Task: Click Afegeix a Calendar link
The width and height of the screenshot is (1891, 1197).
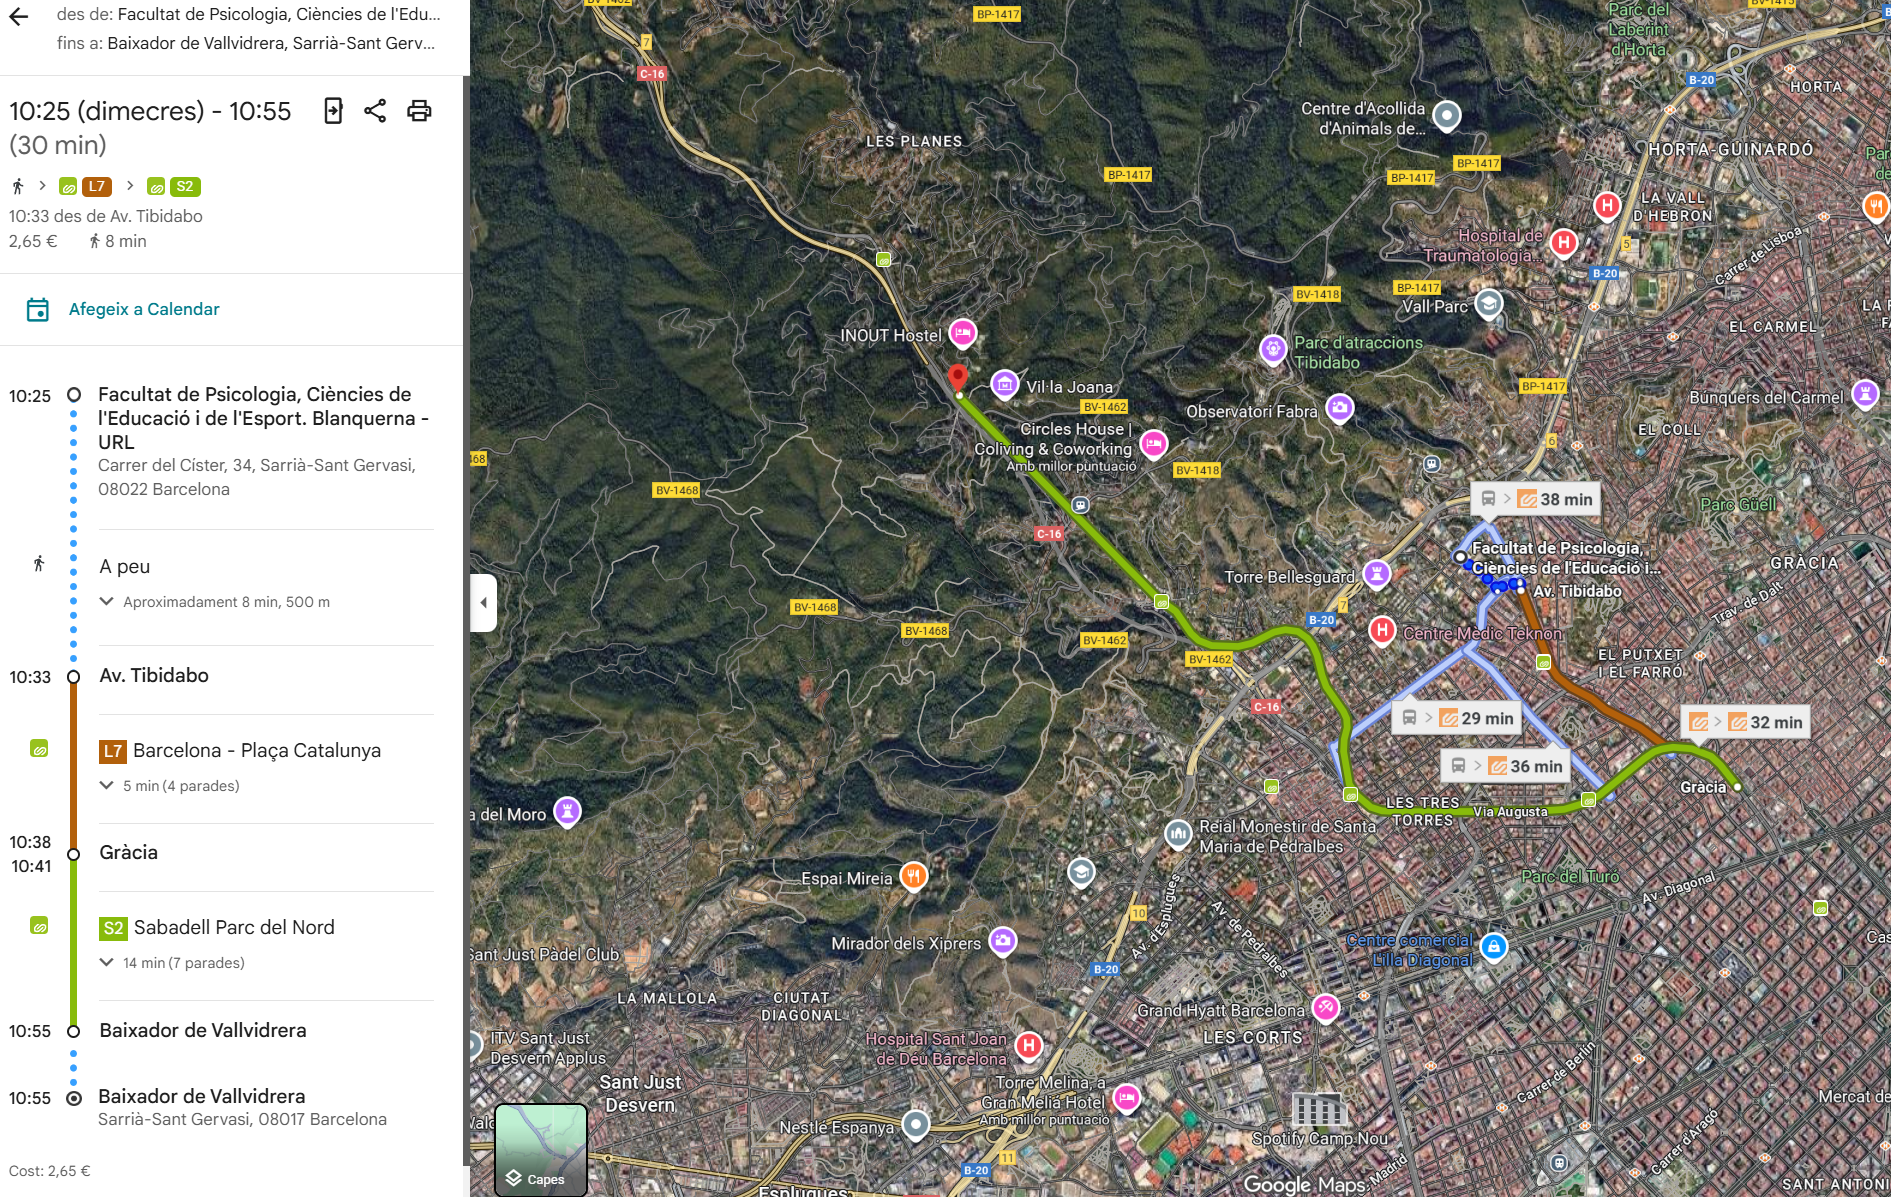Action: tap(144, 310)
